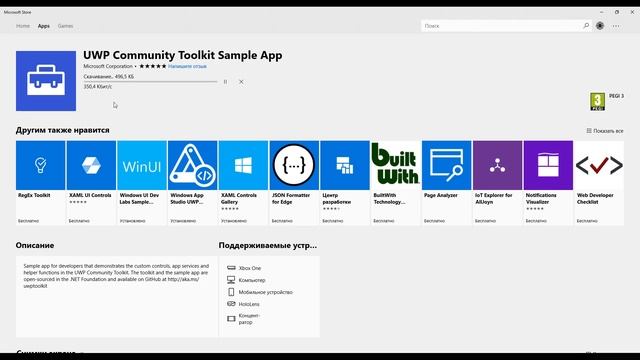Click the 350,4 Кбит/с speed text
This screenshot has width=640, height=360.
click(x=98, y=87)
